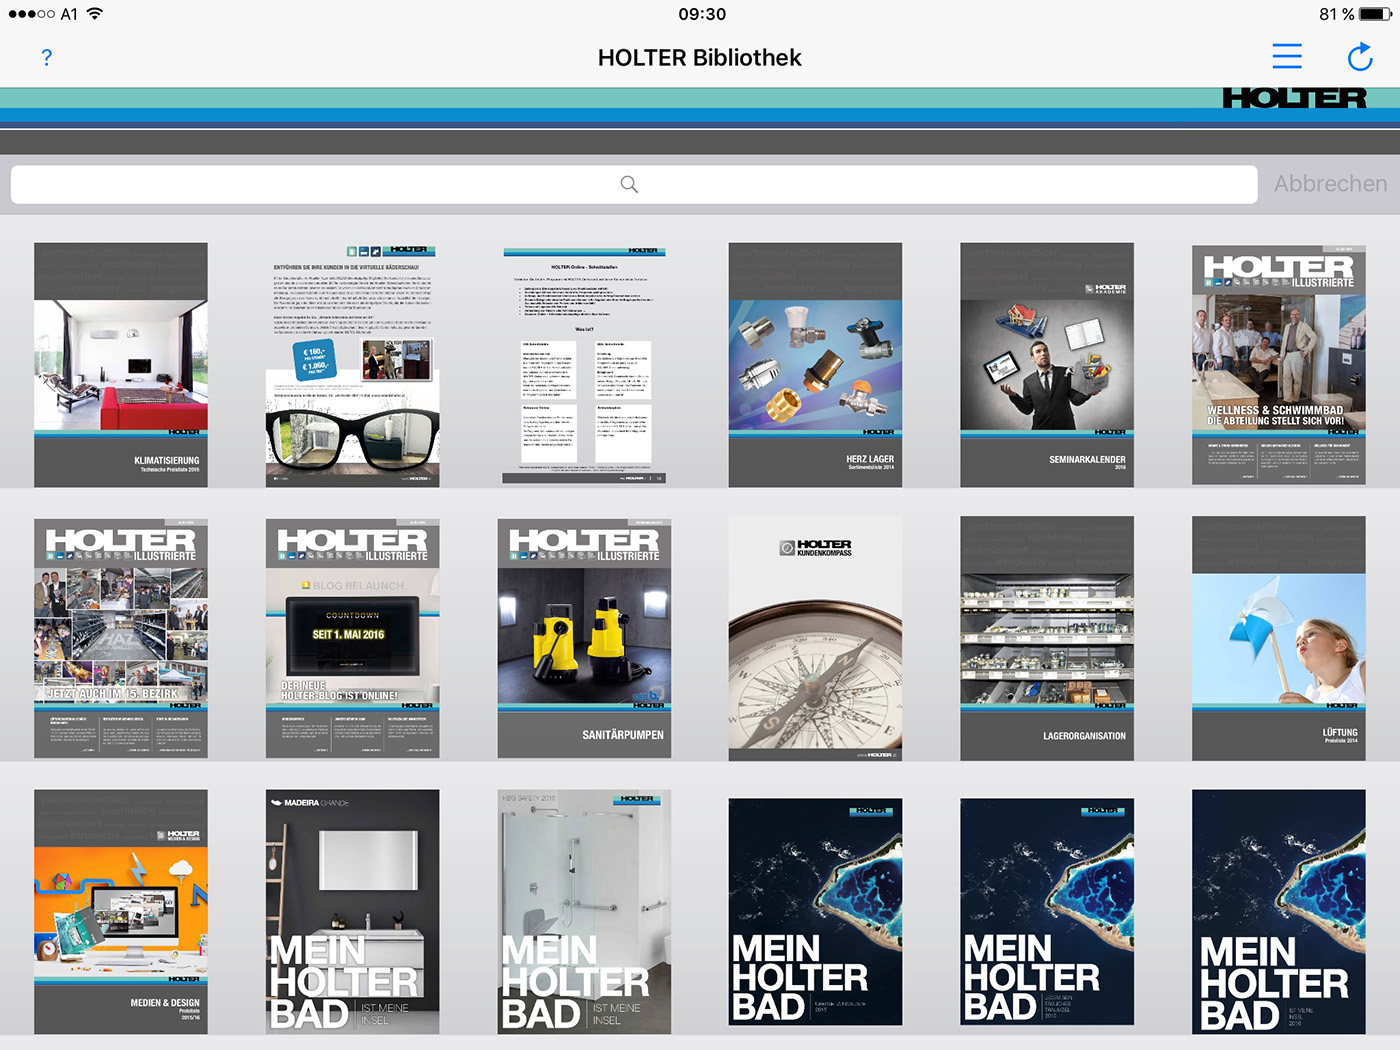This screenshot has height=1050, width=1400.
Task: Tap the 09:30 clock in status bar
Action: (x=702, y=14)
